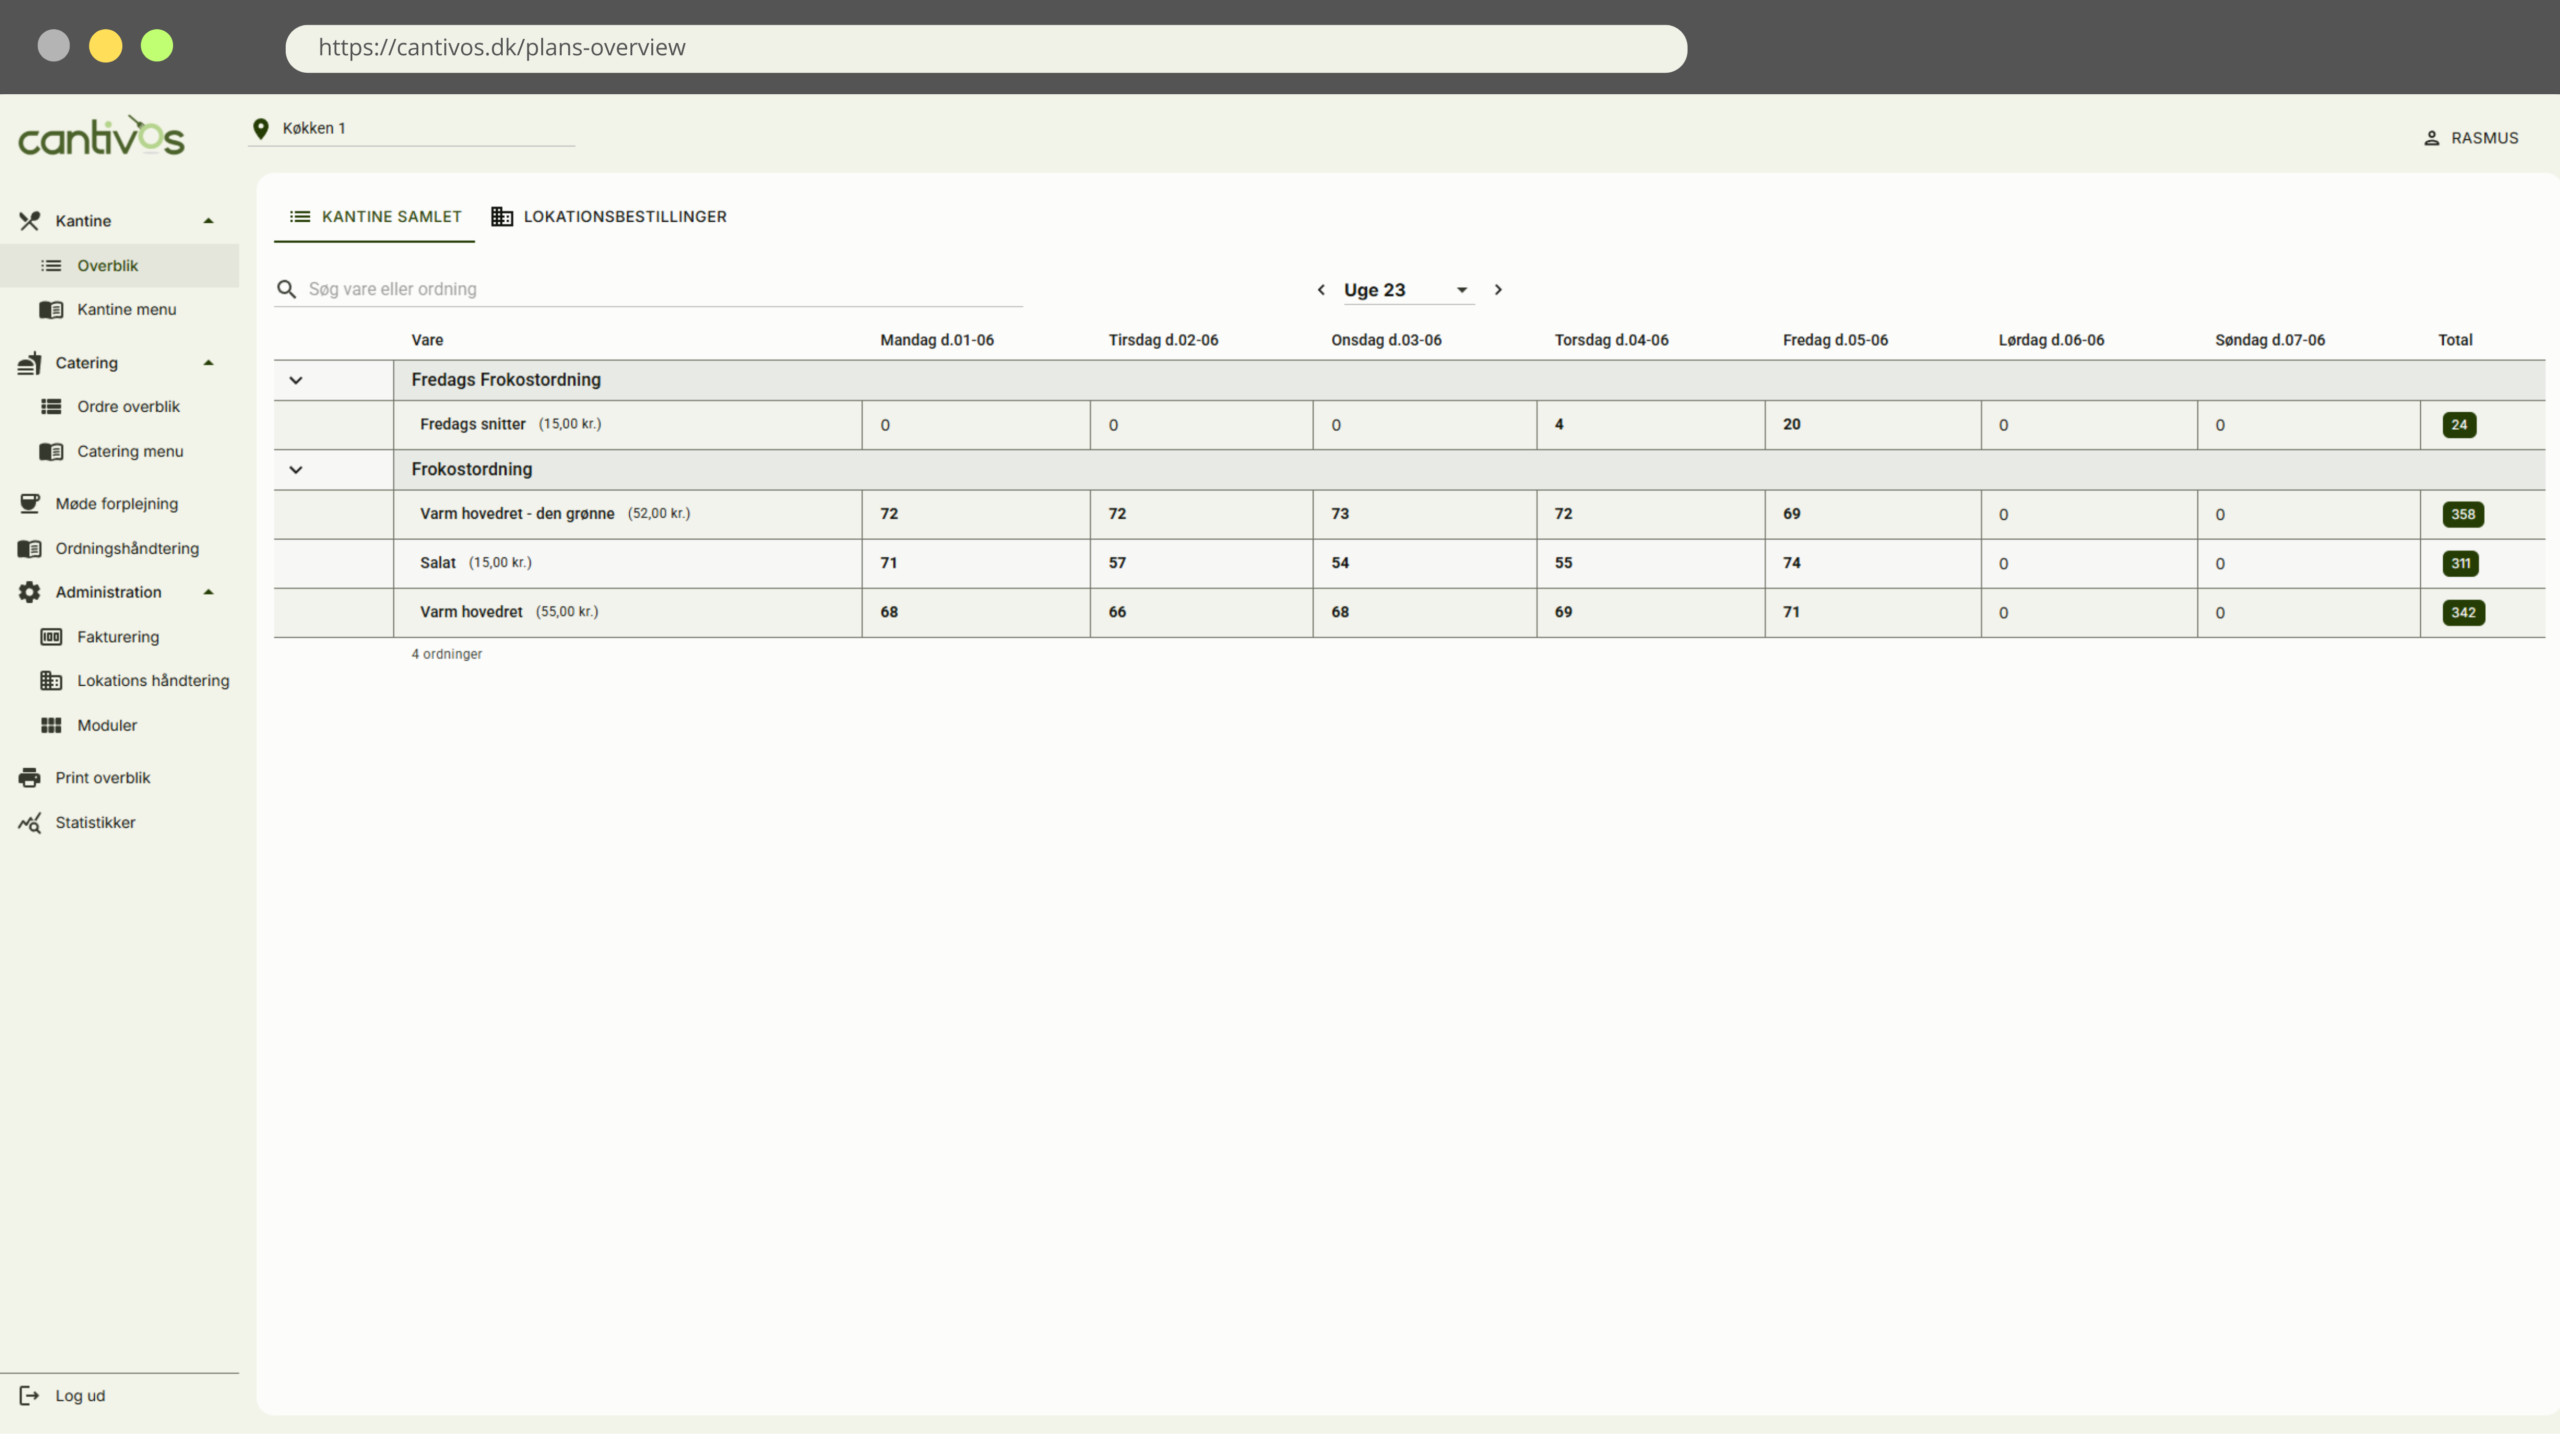Collapse the Kantine sidebar section

pos(209,221)
